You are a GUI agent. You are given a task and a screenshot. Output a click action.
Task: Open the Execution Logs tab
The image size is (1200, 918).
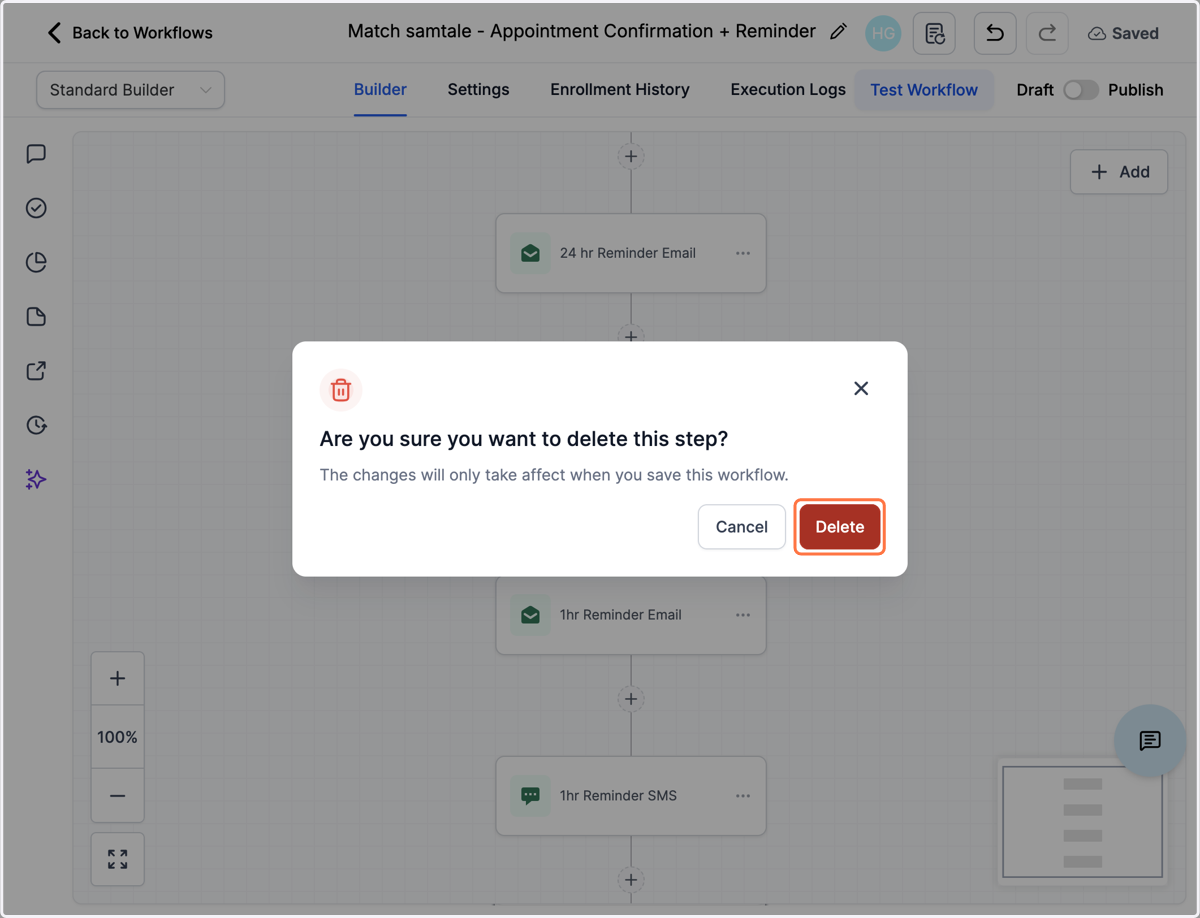[788, 89]
